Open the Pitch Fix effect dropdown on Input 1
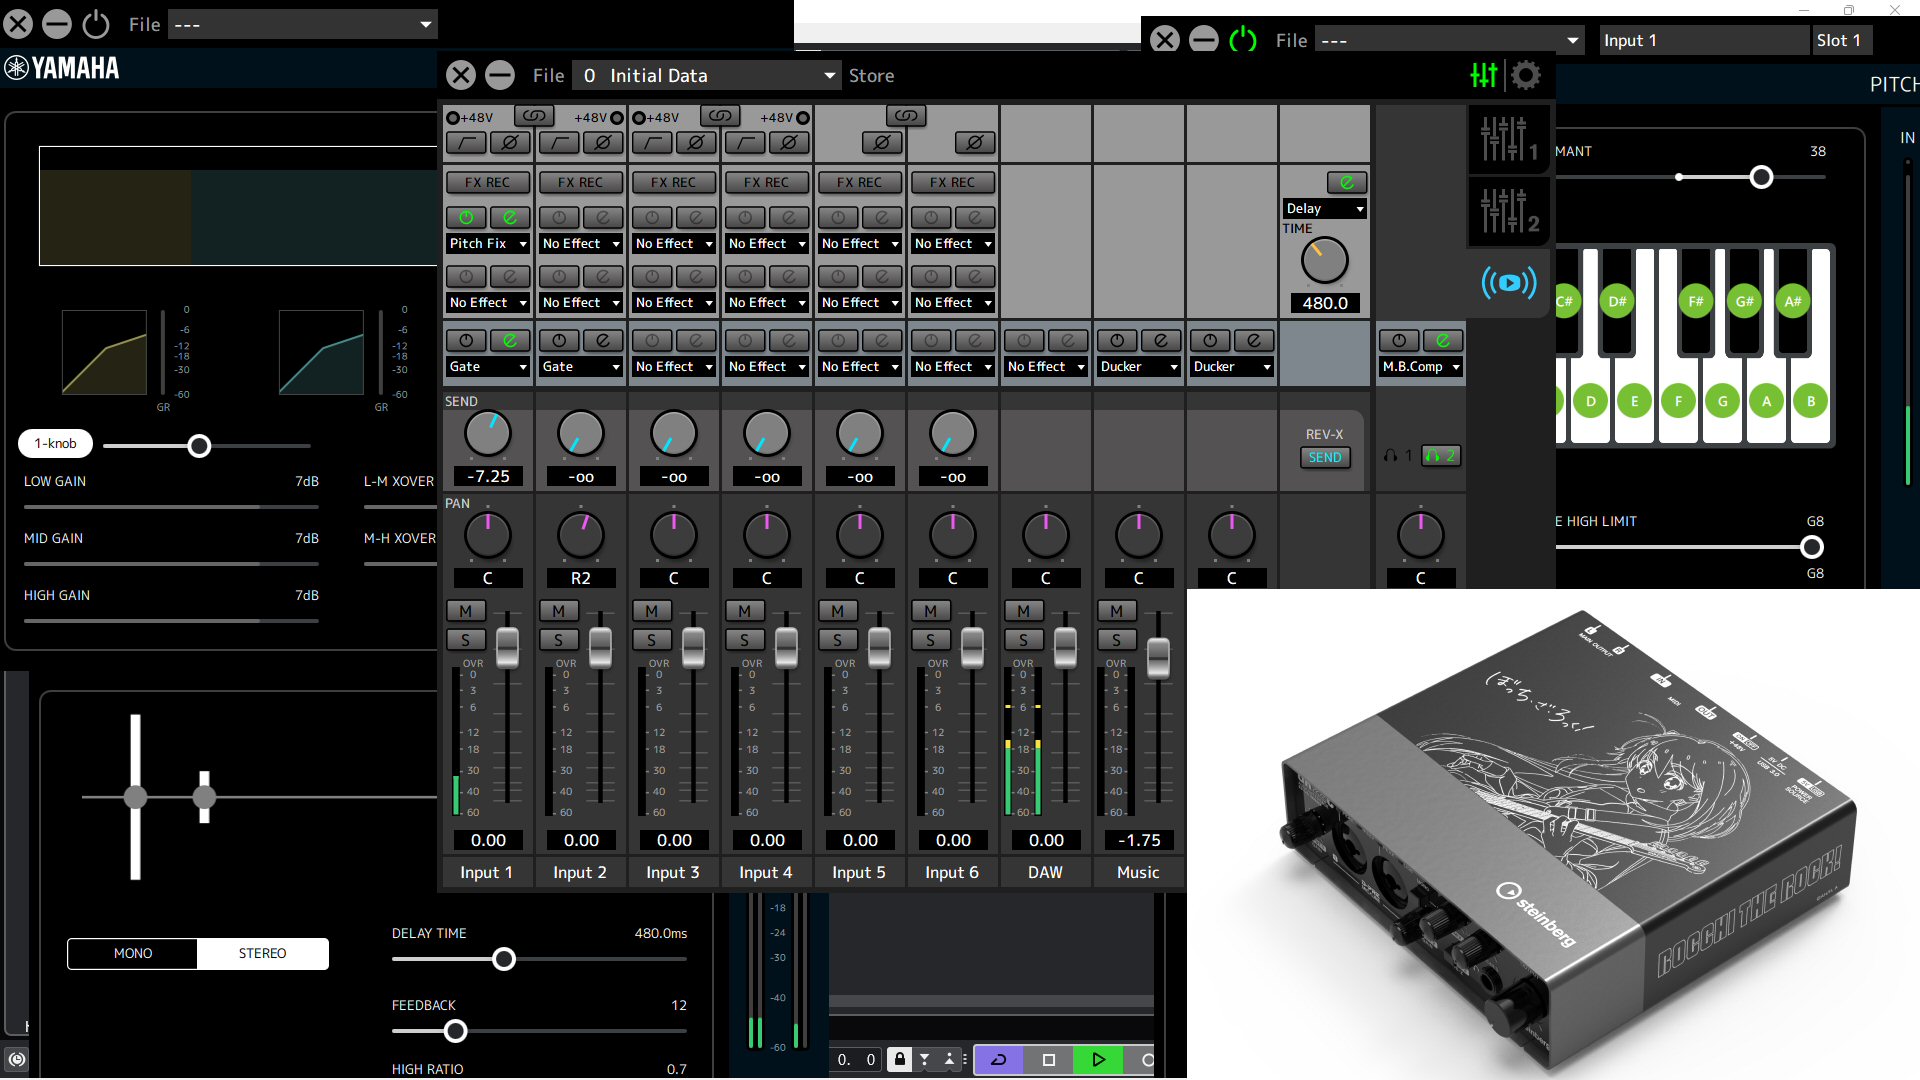Viewport: 1920px width, 1080px height. pos(487,243)
